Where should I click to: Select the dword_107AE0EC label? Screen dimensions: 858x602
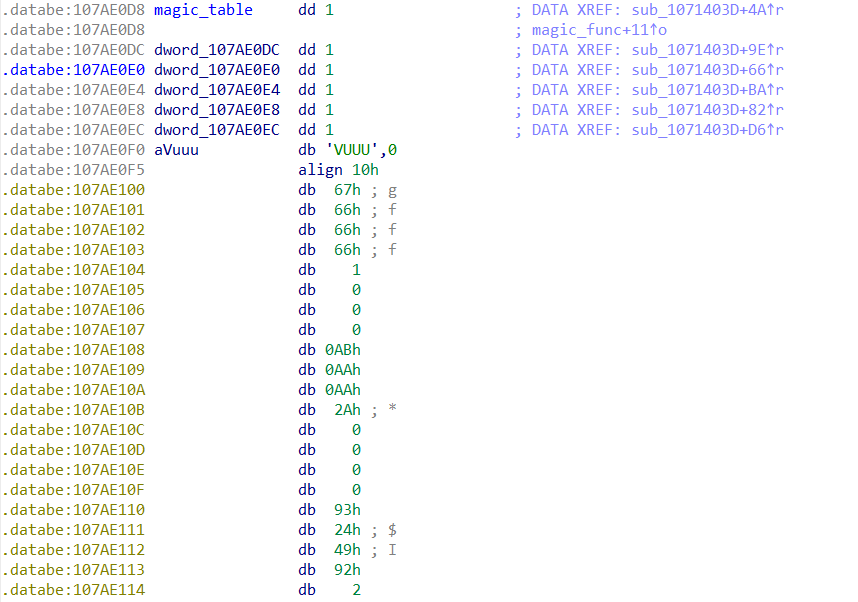216,130
